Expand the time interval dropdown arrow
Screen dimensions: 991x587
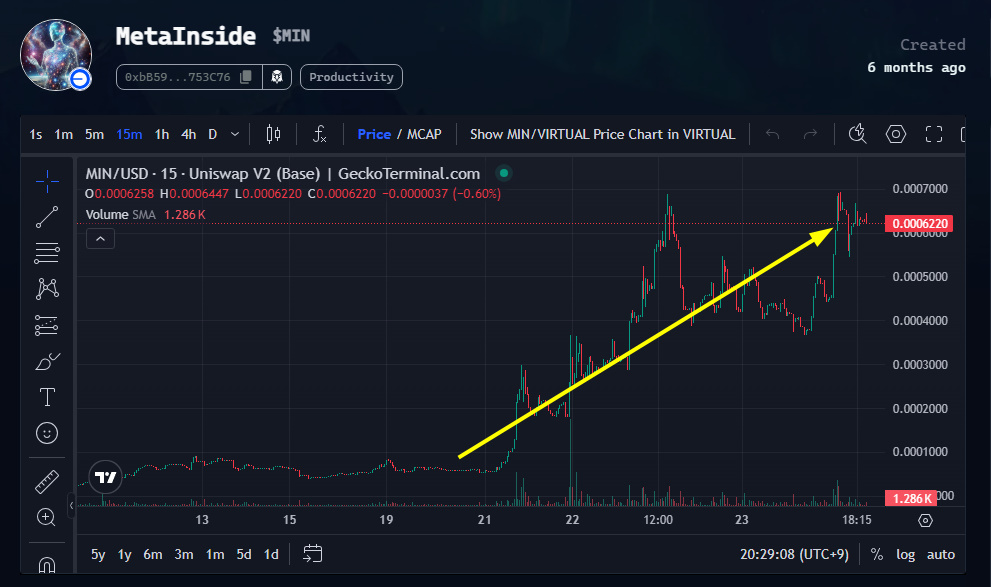click(235, 134)
